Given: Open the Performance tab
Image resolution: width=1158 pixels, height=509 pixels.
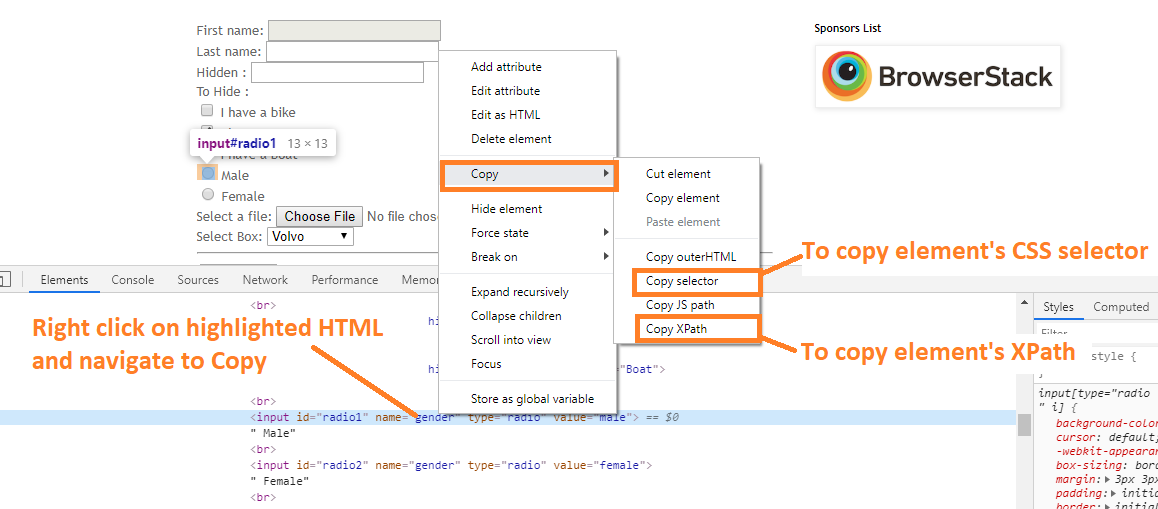Looking at the screenshot, I should (x=345, y=280).
